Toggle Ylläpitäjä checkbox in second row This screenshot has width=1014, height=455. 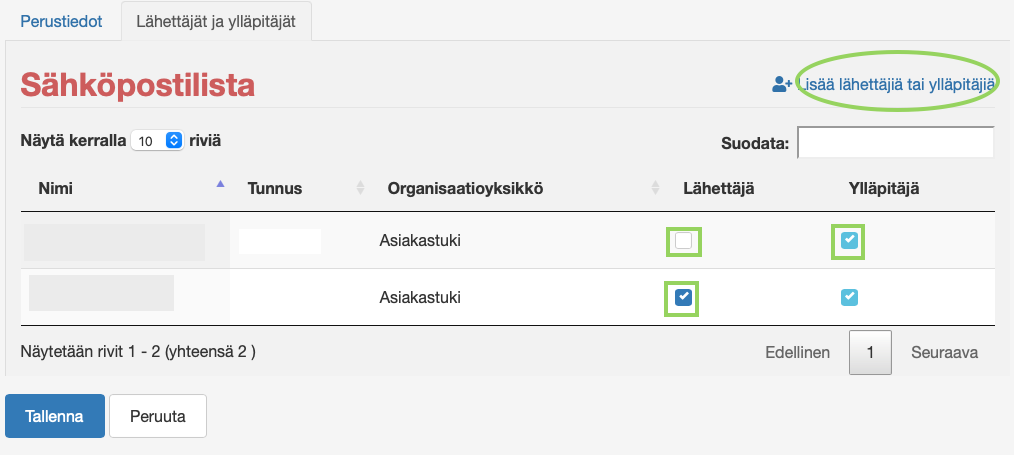[x=849, y=297]
